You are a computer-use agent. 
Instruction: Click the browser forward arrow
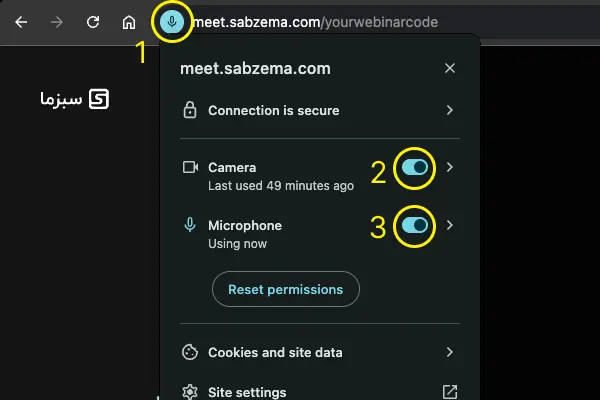tap(57, 21)
